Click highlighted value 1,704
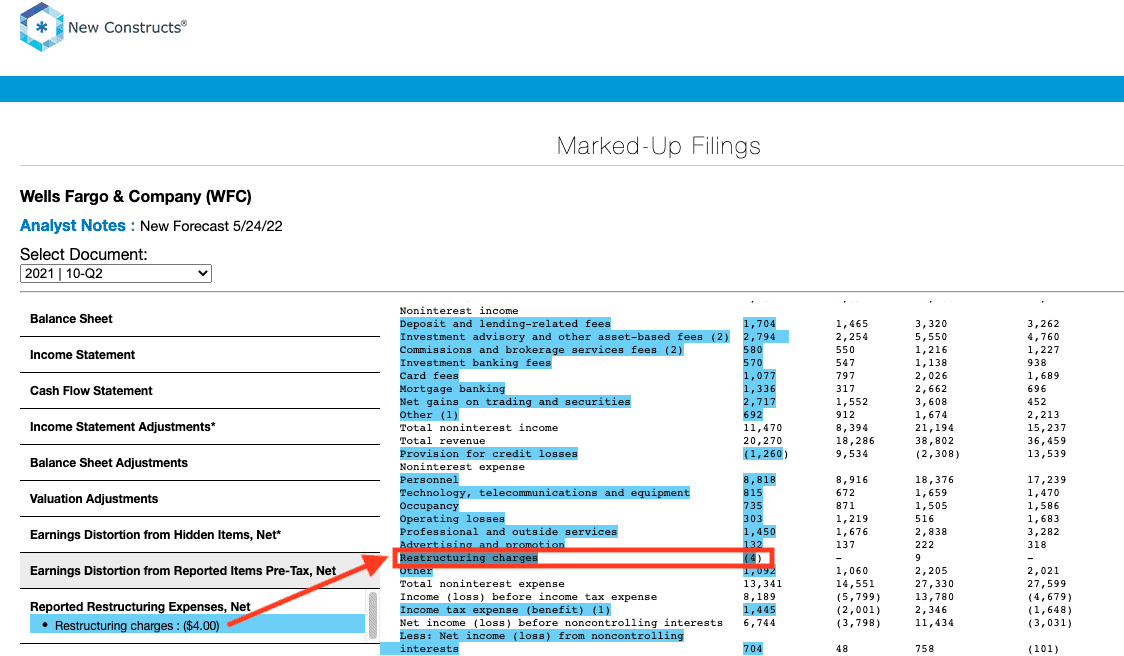 [759, 323]
